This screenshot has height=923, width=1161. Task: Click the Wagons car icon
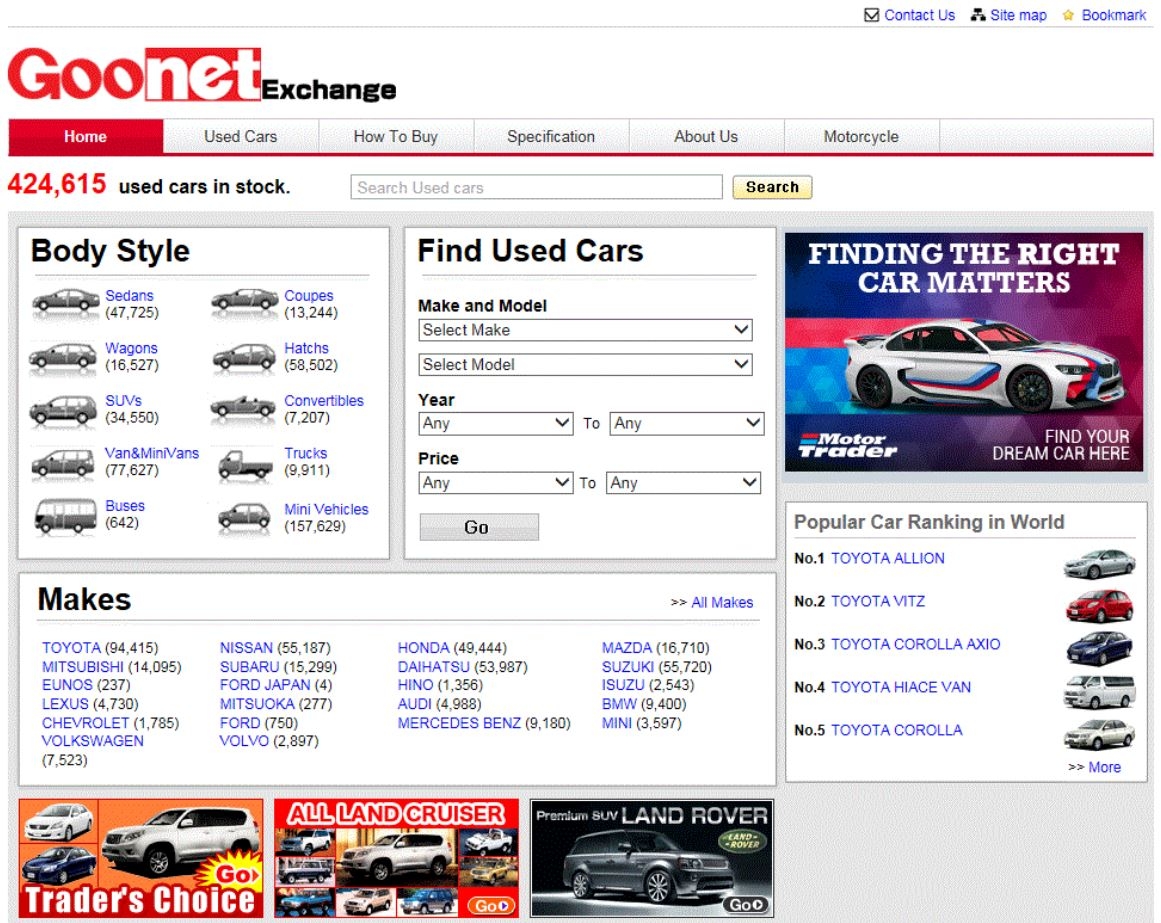tap(63, 356)
